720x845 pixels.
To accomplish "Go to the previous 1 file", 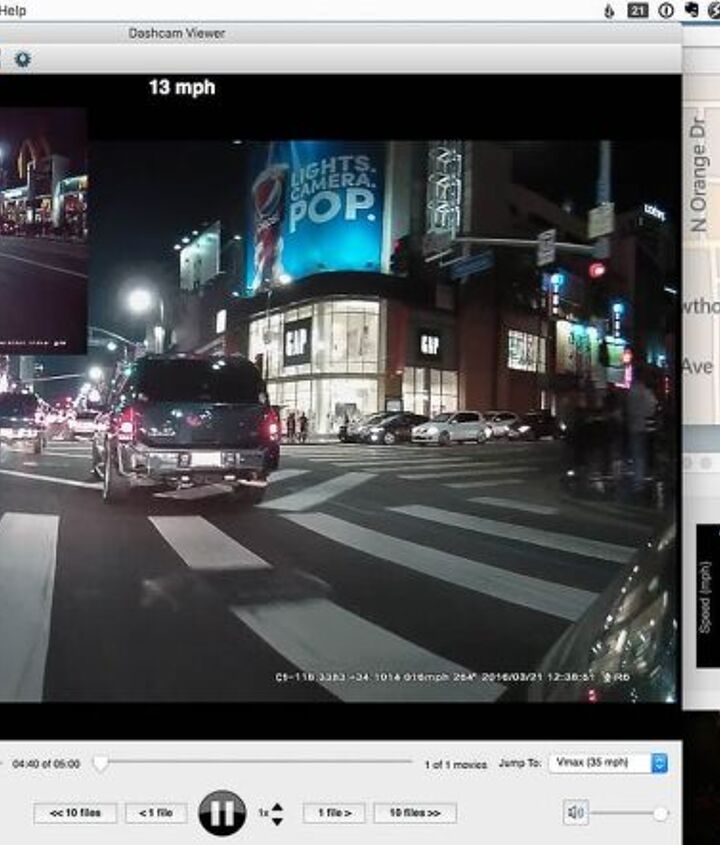I will coord(156,813).
